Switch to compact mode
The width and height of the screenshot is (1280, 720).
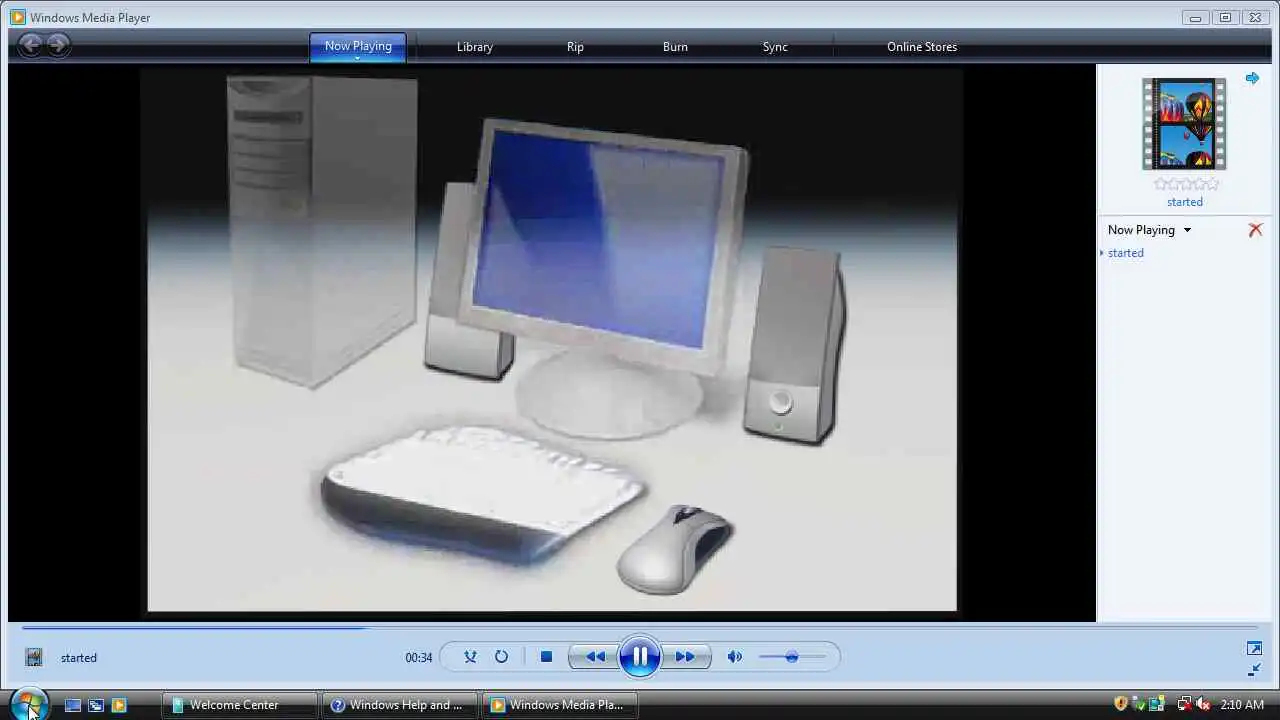tap(1254, 670)
